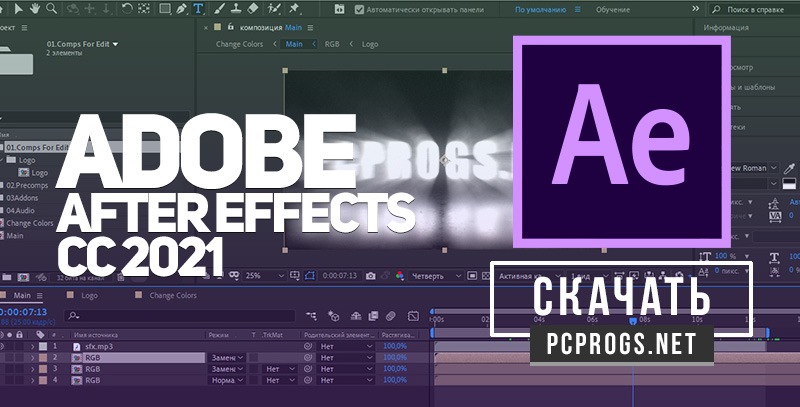Select the Rotation tool

click(127, 8)
